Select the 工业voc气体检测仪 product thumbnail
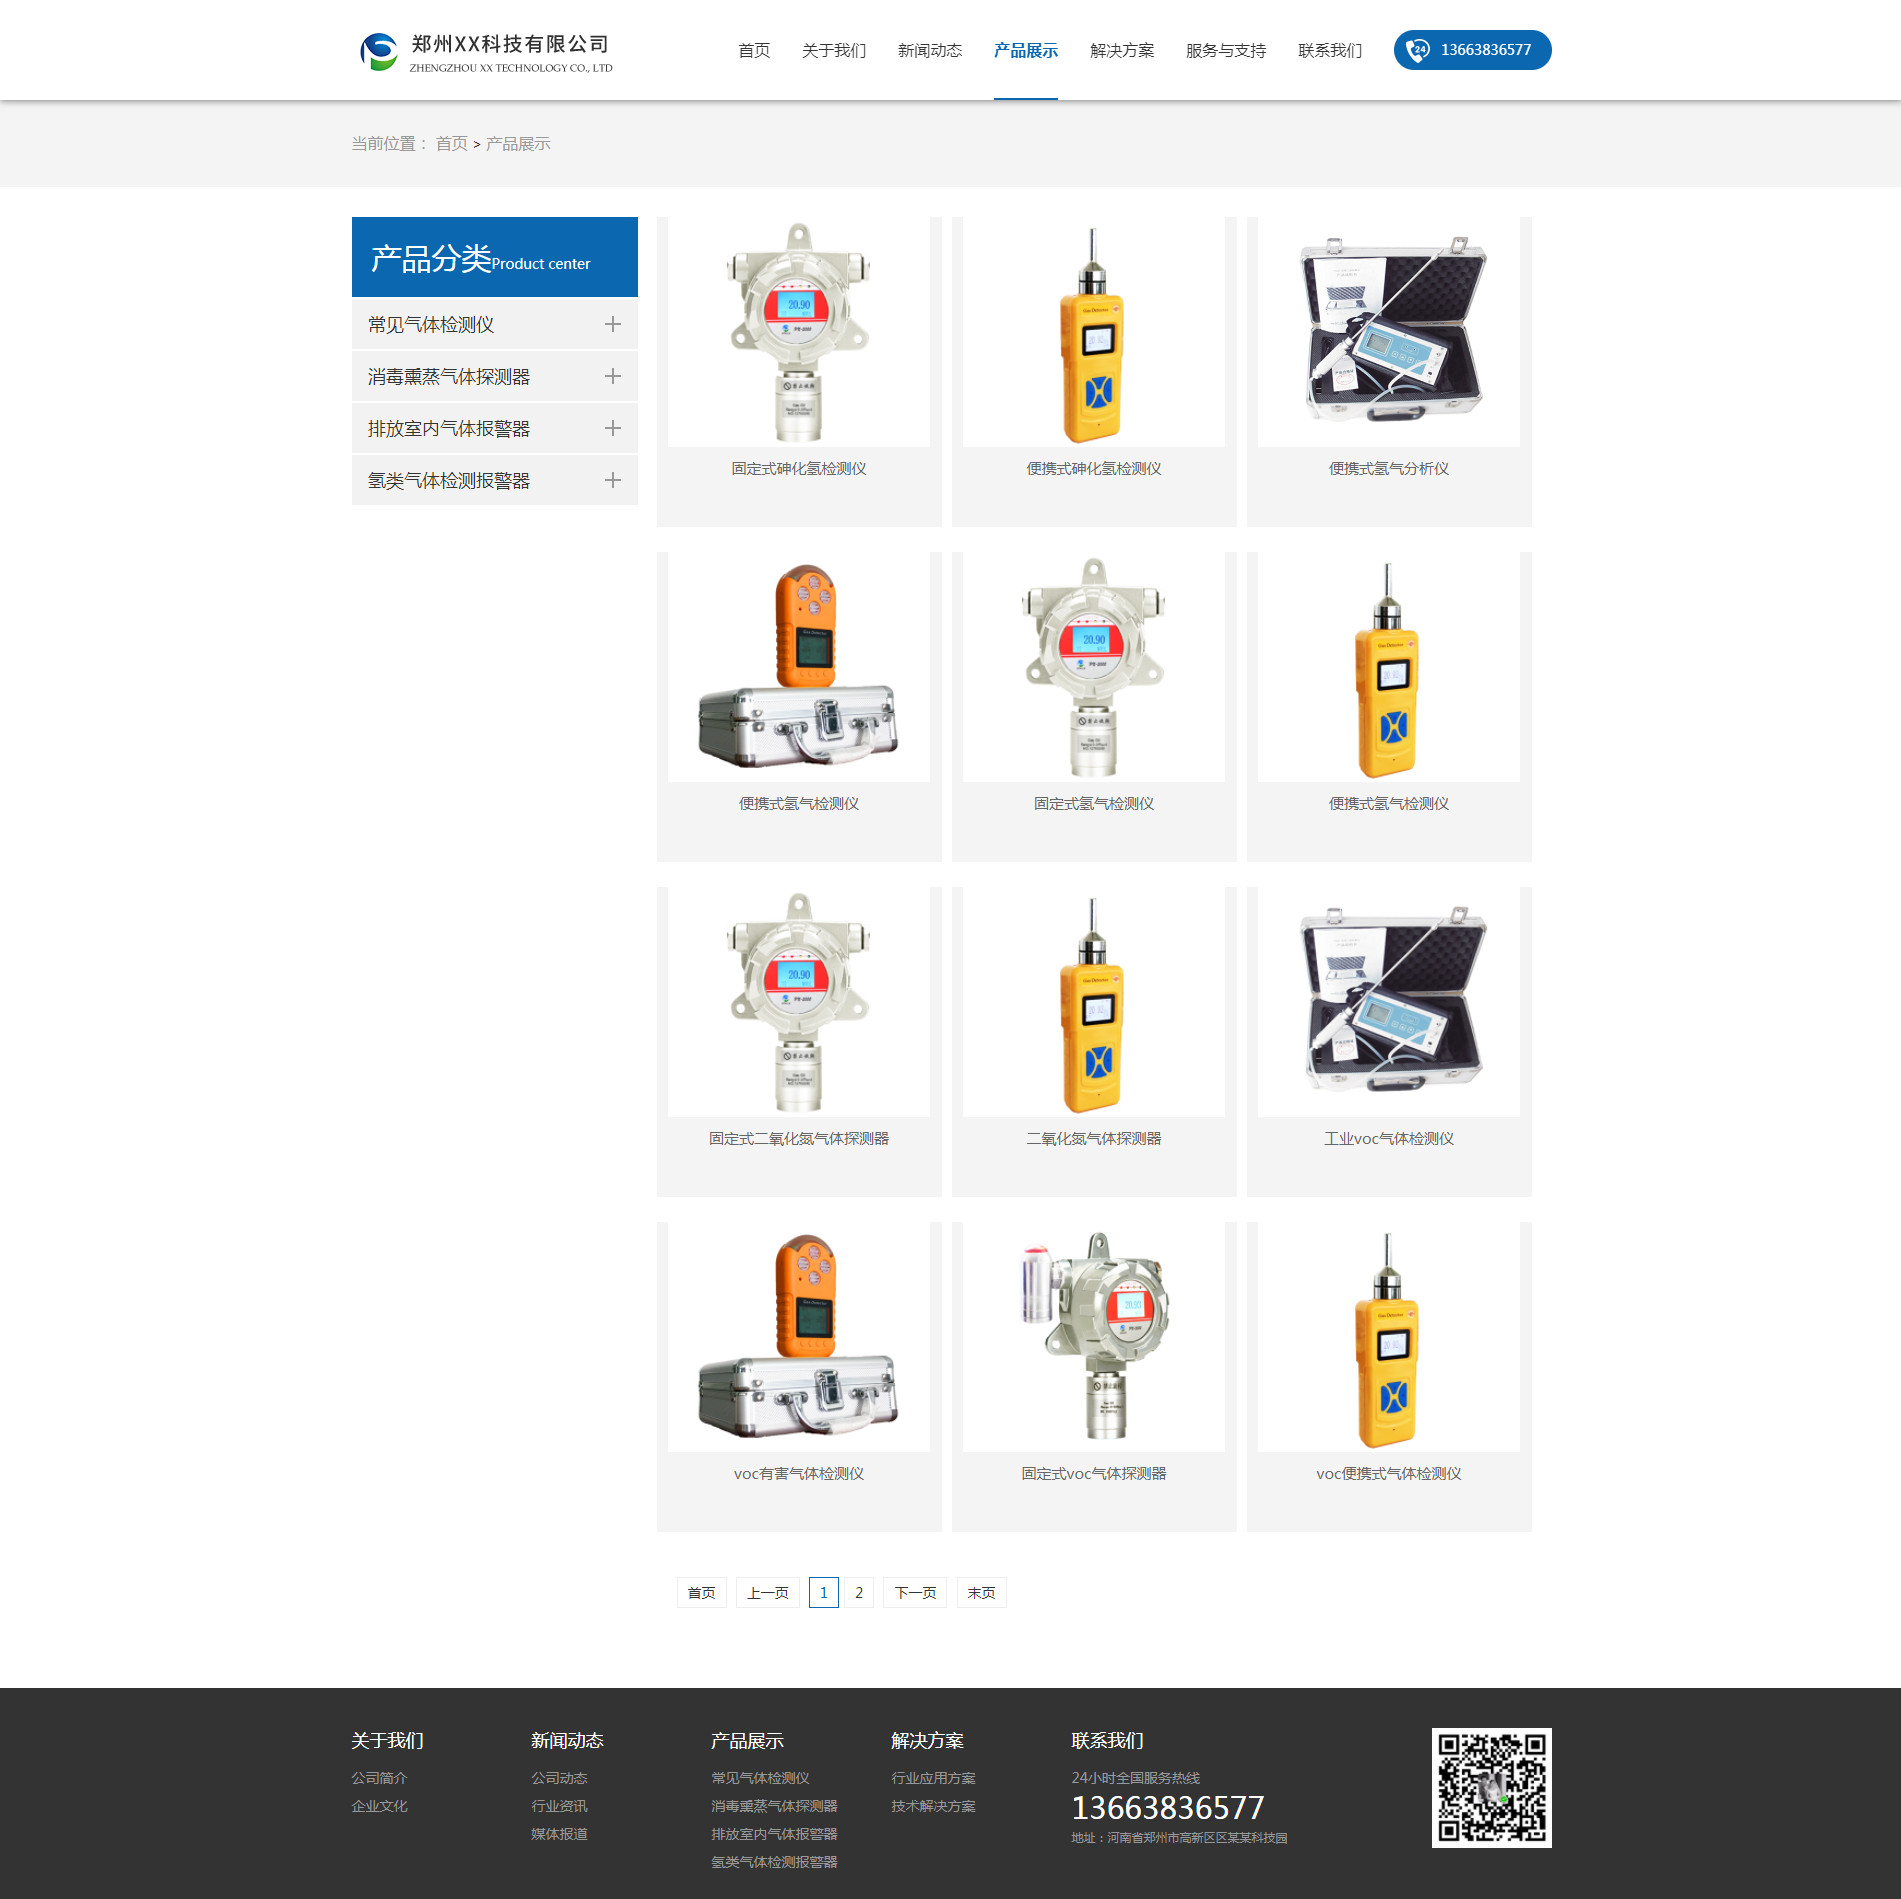Viewport: 1901px width, 1899px height. pyautogui.click(x=1388, y=1002)
